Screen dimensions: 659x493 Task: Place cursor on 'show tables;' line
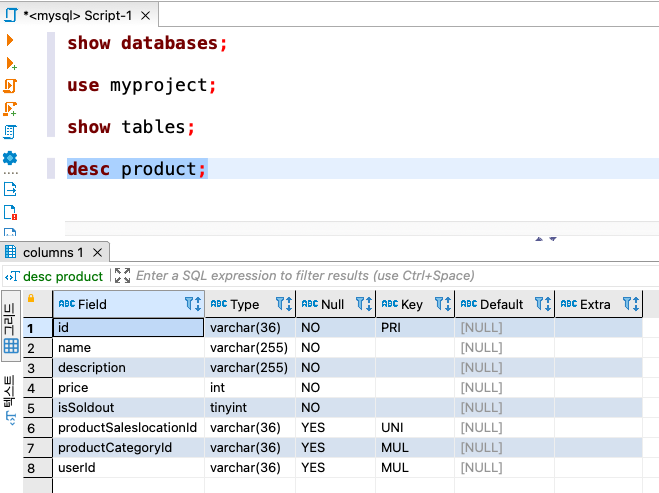[131, 127]
